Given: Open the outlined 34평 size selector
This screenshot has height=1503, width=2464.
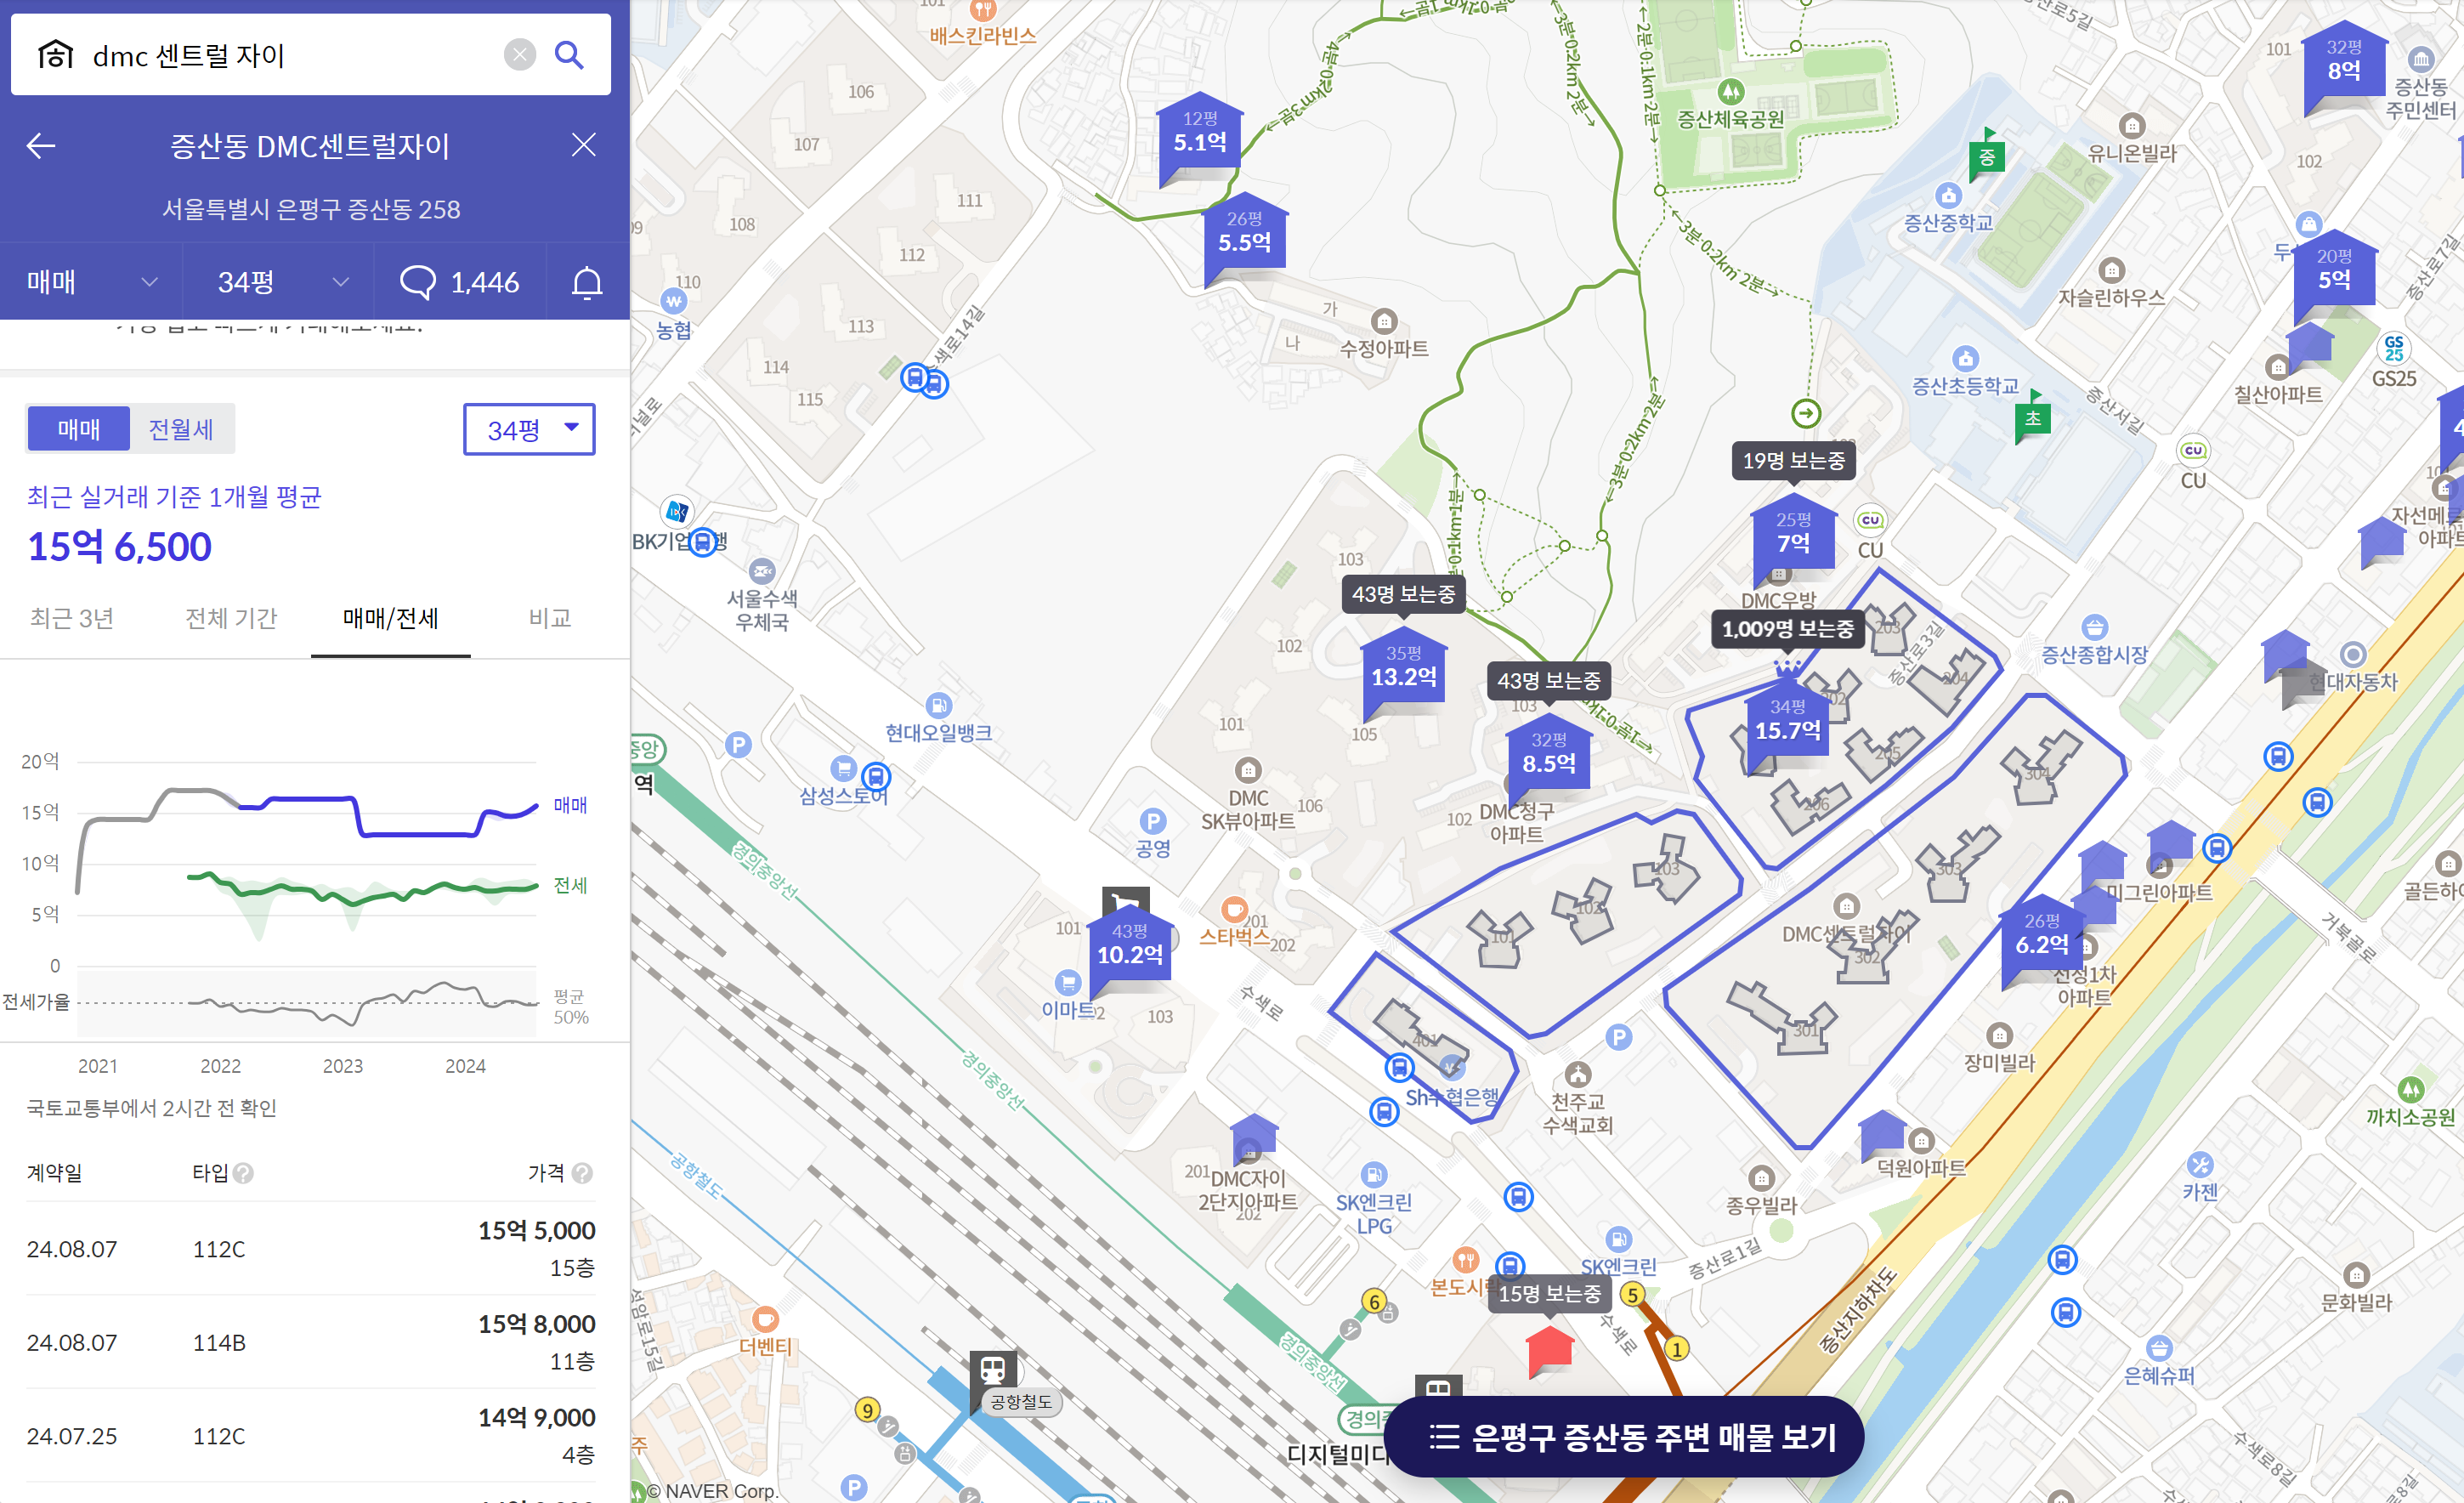Looking at the screenshot, I should (x=529, y=430).
